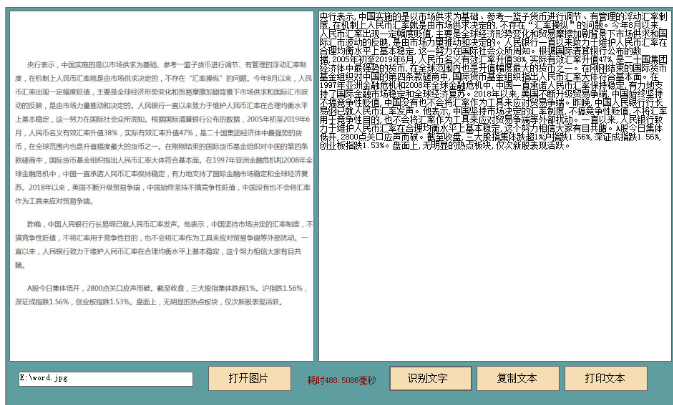The image size is (673, 405).
Task: Copy the recognized text with 复制文本
Action: [x=516, y=379]
